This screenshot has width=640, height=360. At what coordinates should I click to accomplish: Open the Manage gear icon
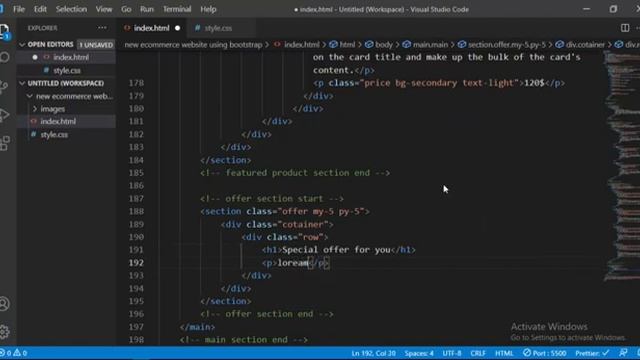(x=4, y=331)
